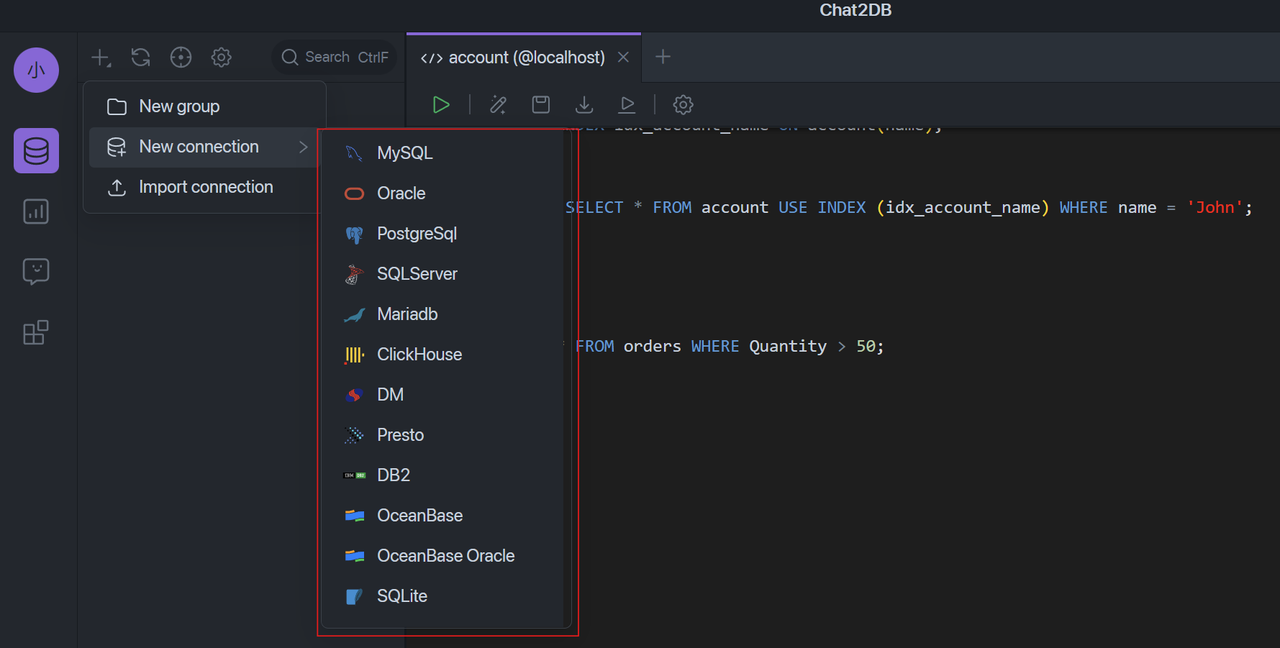
Task: Click the refresh connections icon
Action: point(141,58)
